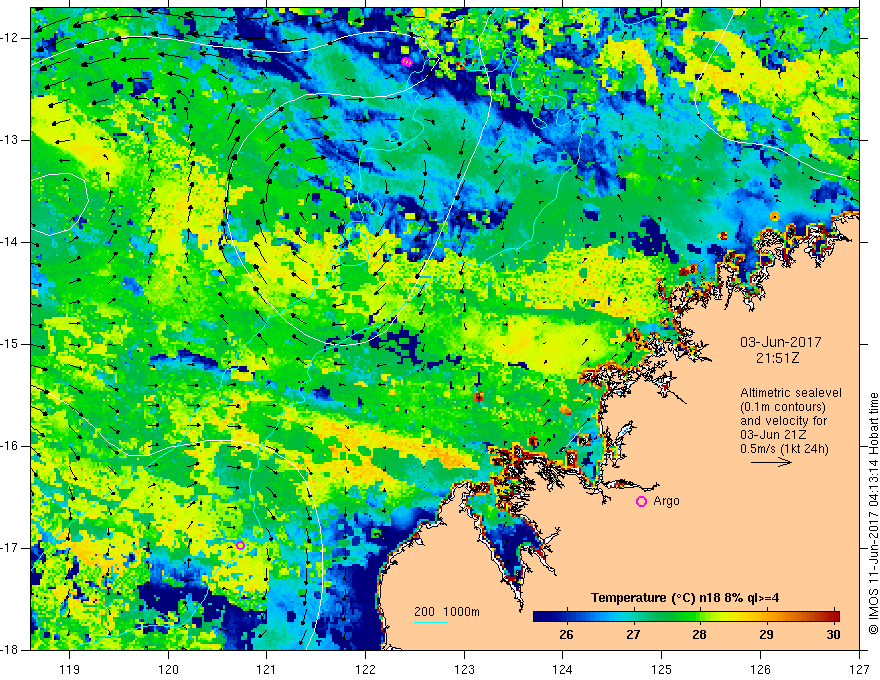Click longitude axis label 127

pyautogui.click(x=859, y=669)
